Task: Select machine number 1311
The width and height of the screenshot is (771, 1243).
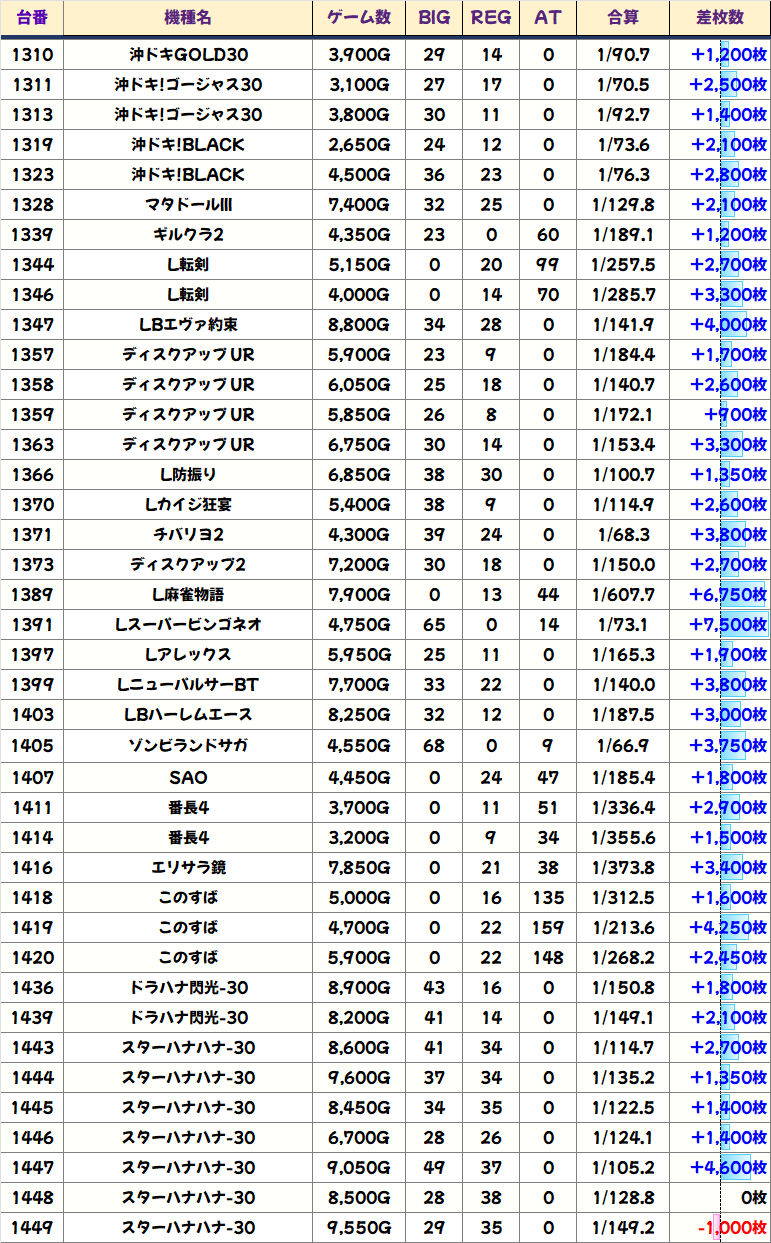Action: pyautogui.click(x=32, y=84)
